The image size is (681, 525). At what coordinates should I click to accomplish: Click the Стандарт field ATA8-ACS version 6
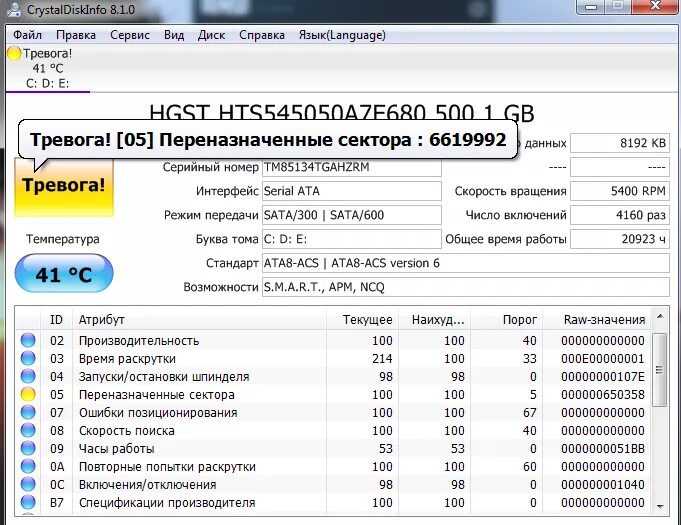pyautogui.click(x=466, y=263)
